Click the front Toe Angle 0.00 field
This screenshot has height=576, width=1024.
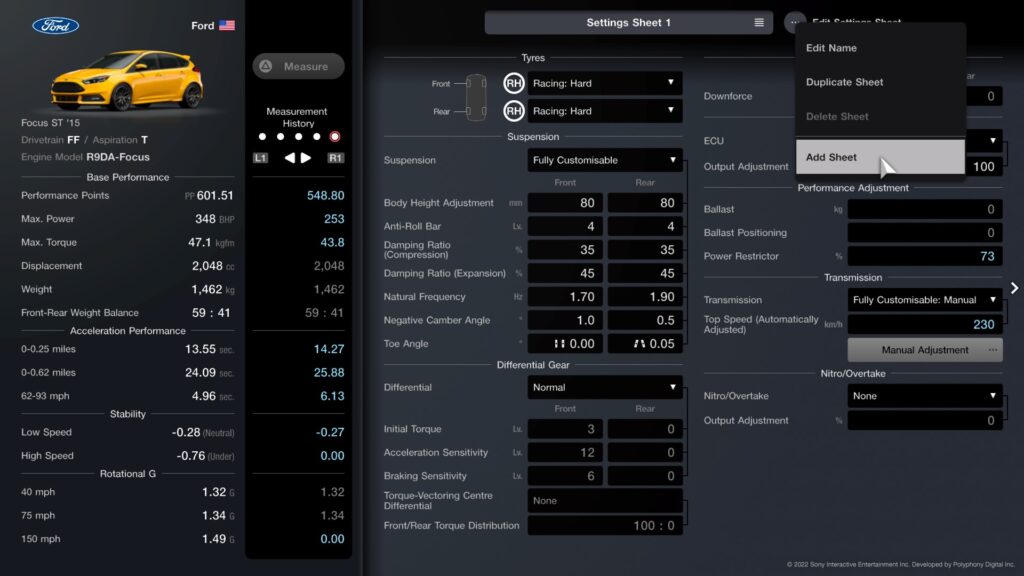(x=566, y=344)
